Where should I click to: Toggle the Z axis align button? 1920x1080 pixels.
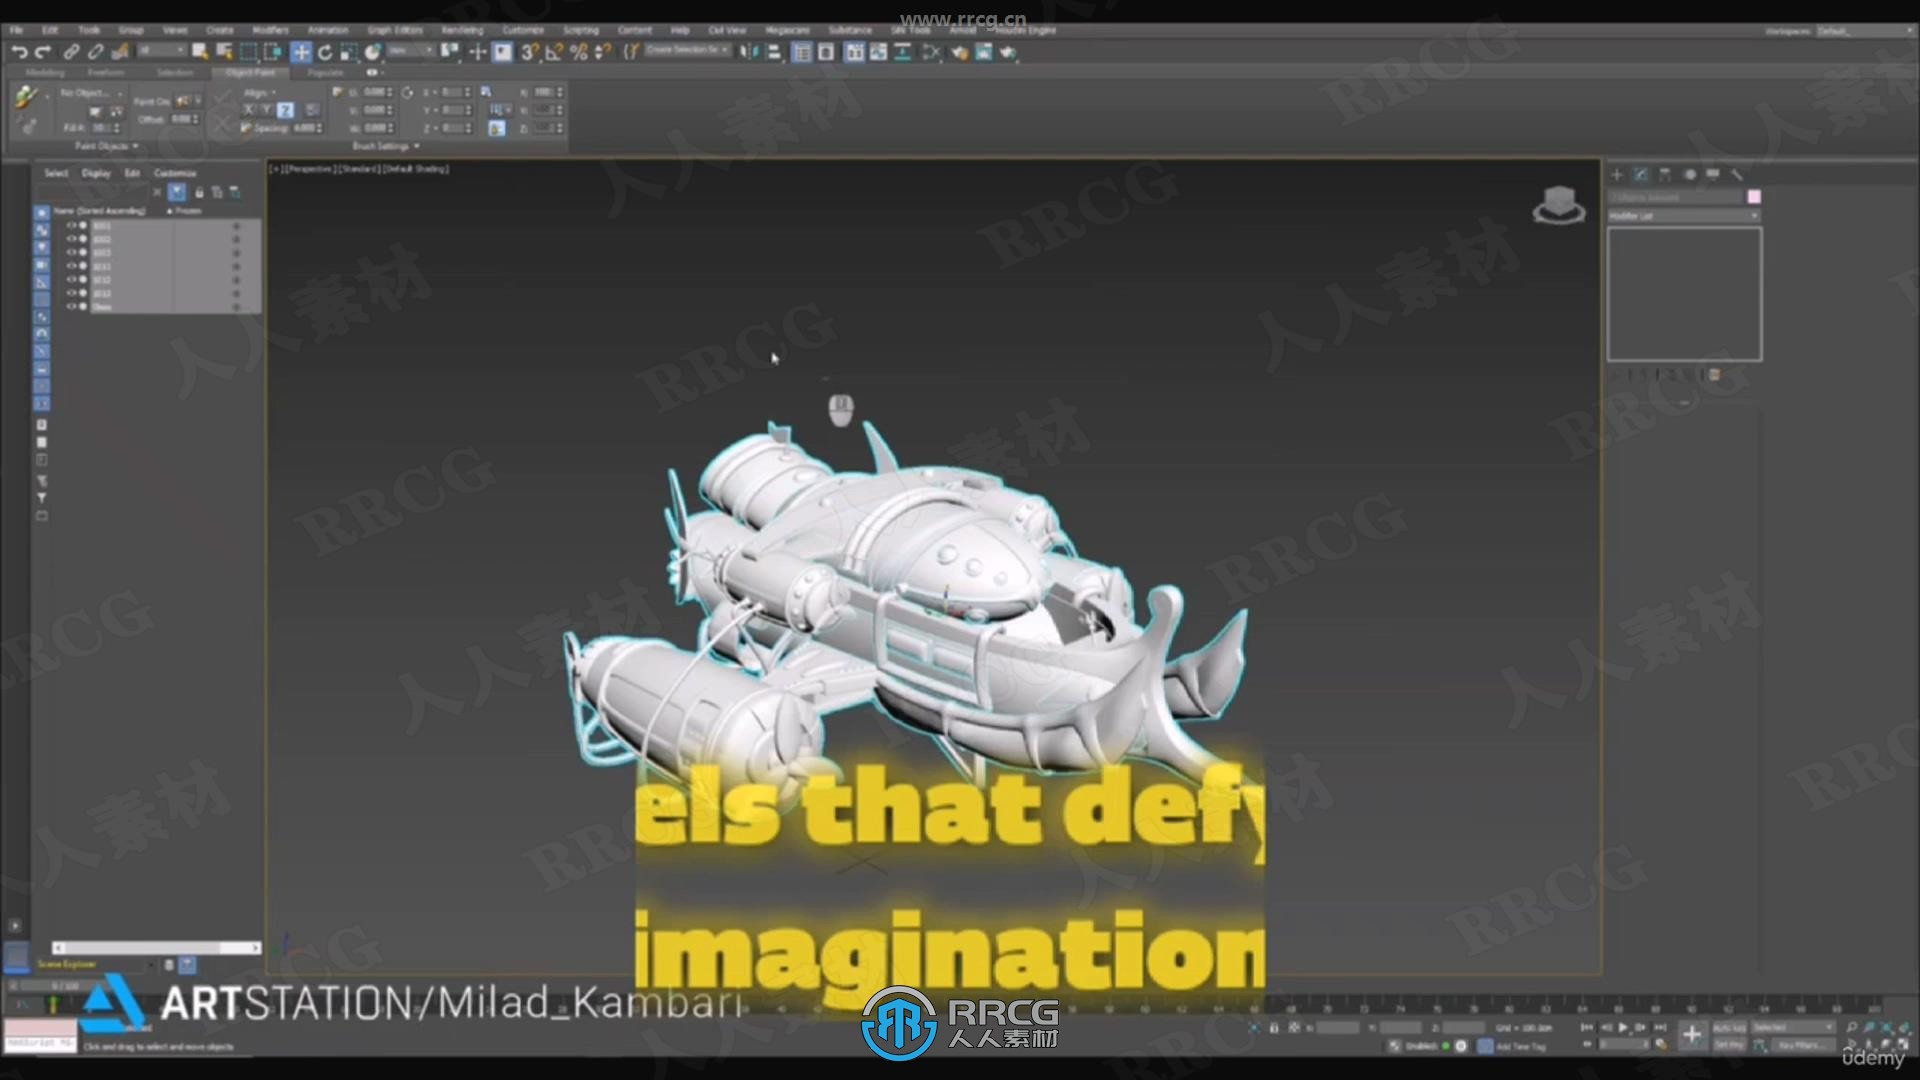[x=285, y=110]
